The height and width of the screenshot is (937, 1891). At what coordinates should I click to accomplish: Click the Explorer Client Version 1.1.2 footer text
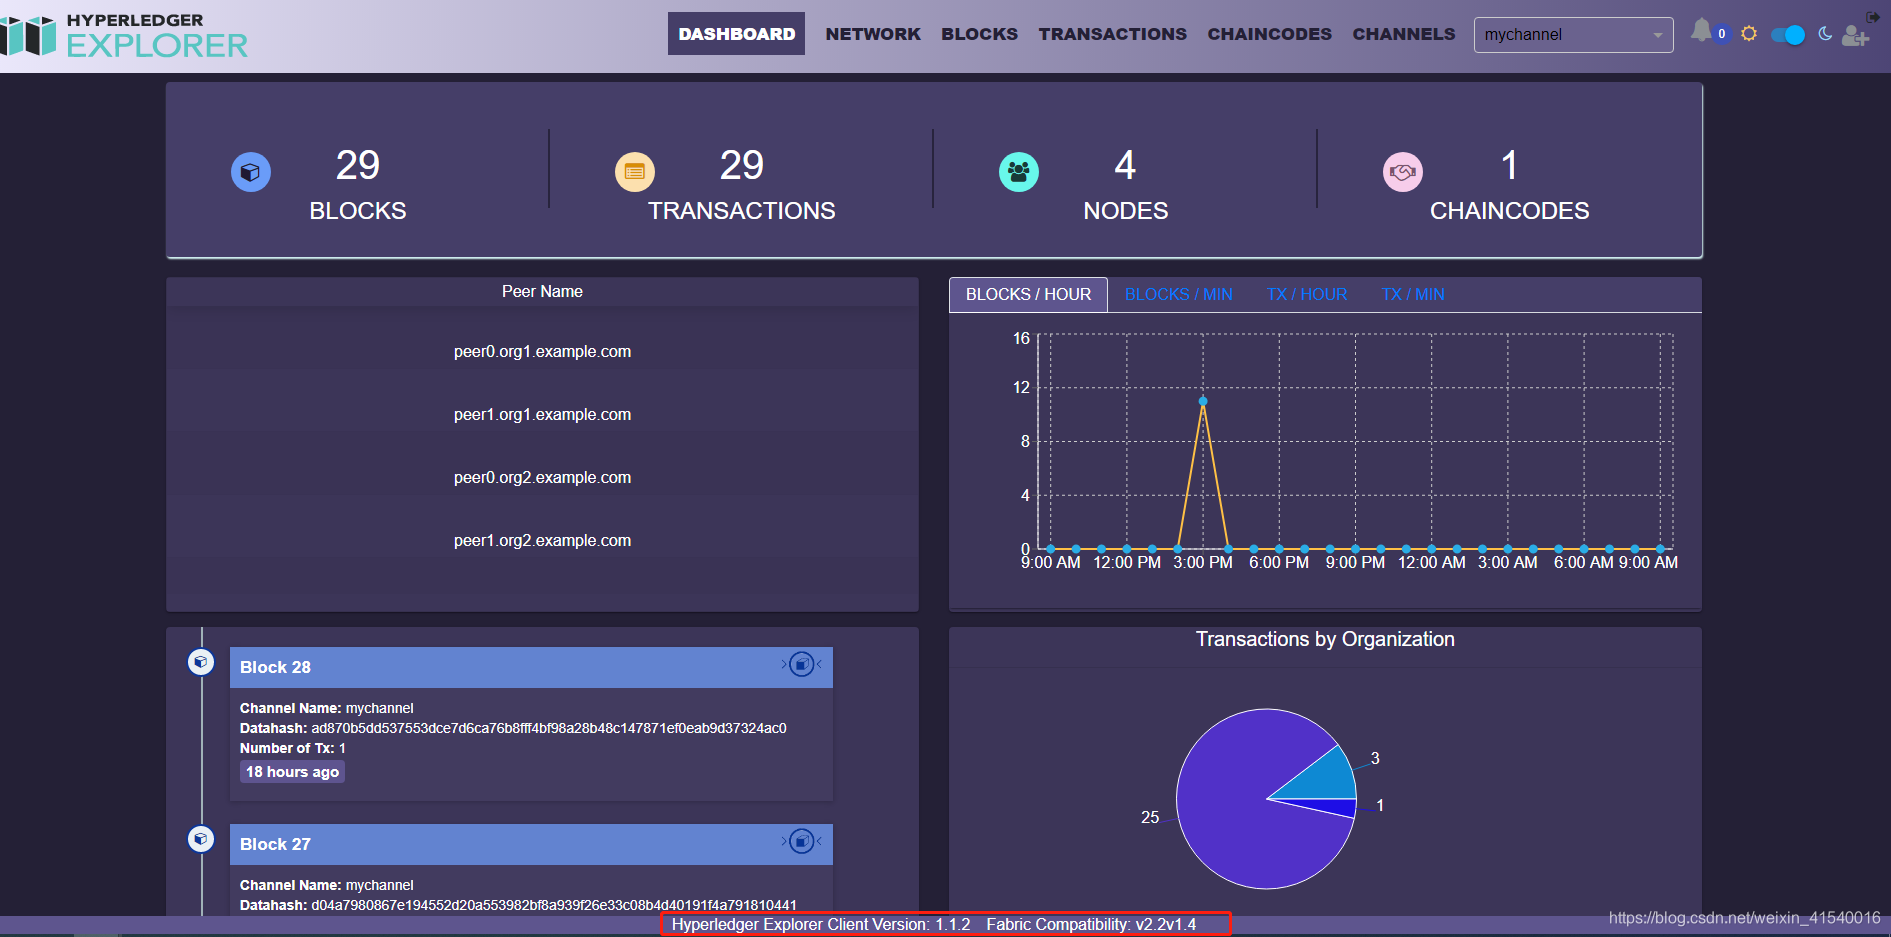tap(821, 924)
